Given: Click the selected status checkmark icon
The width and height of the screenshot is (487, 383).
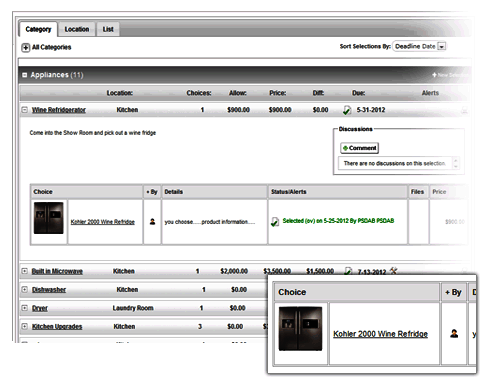Looking at the screenshot, I should [275, 221].
